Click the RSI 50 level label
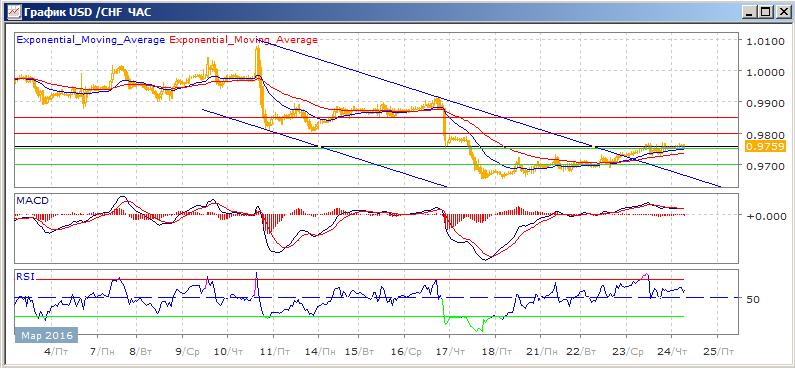Image resolution: width=795 pixels, height=372 pixels. pos(753,300)
